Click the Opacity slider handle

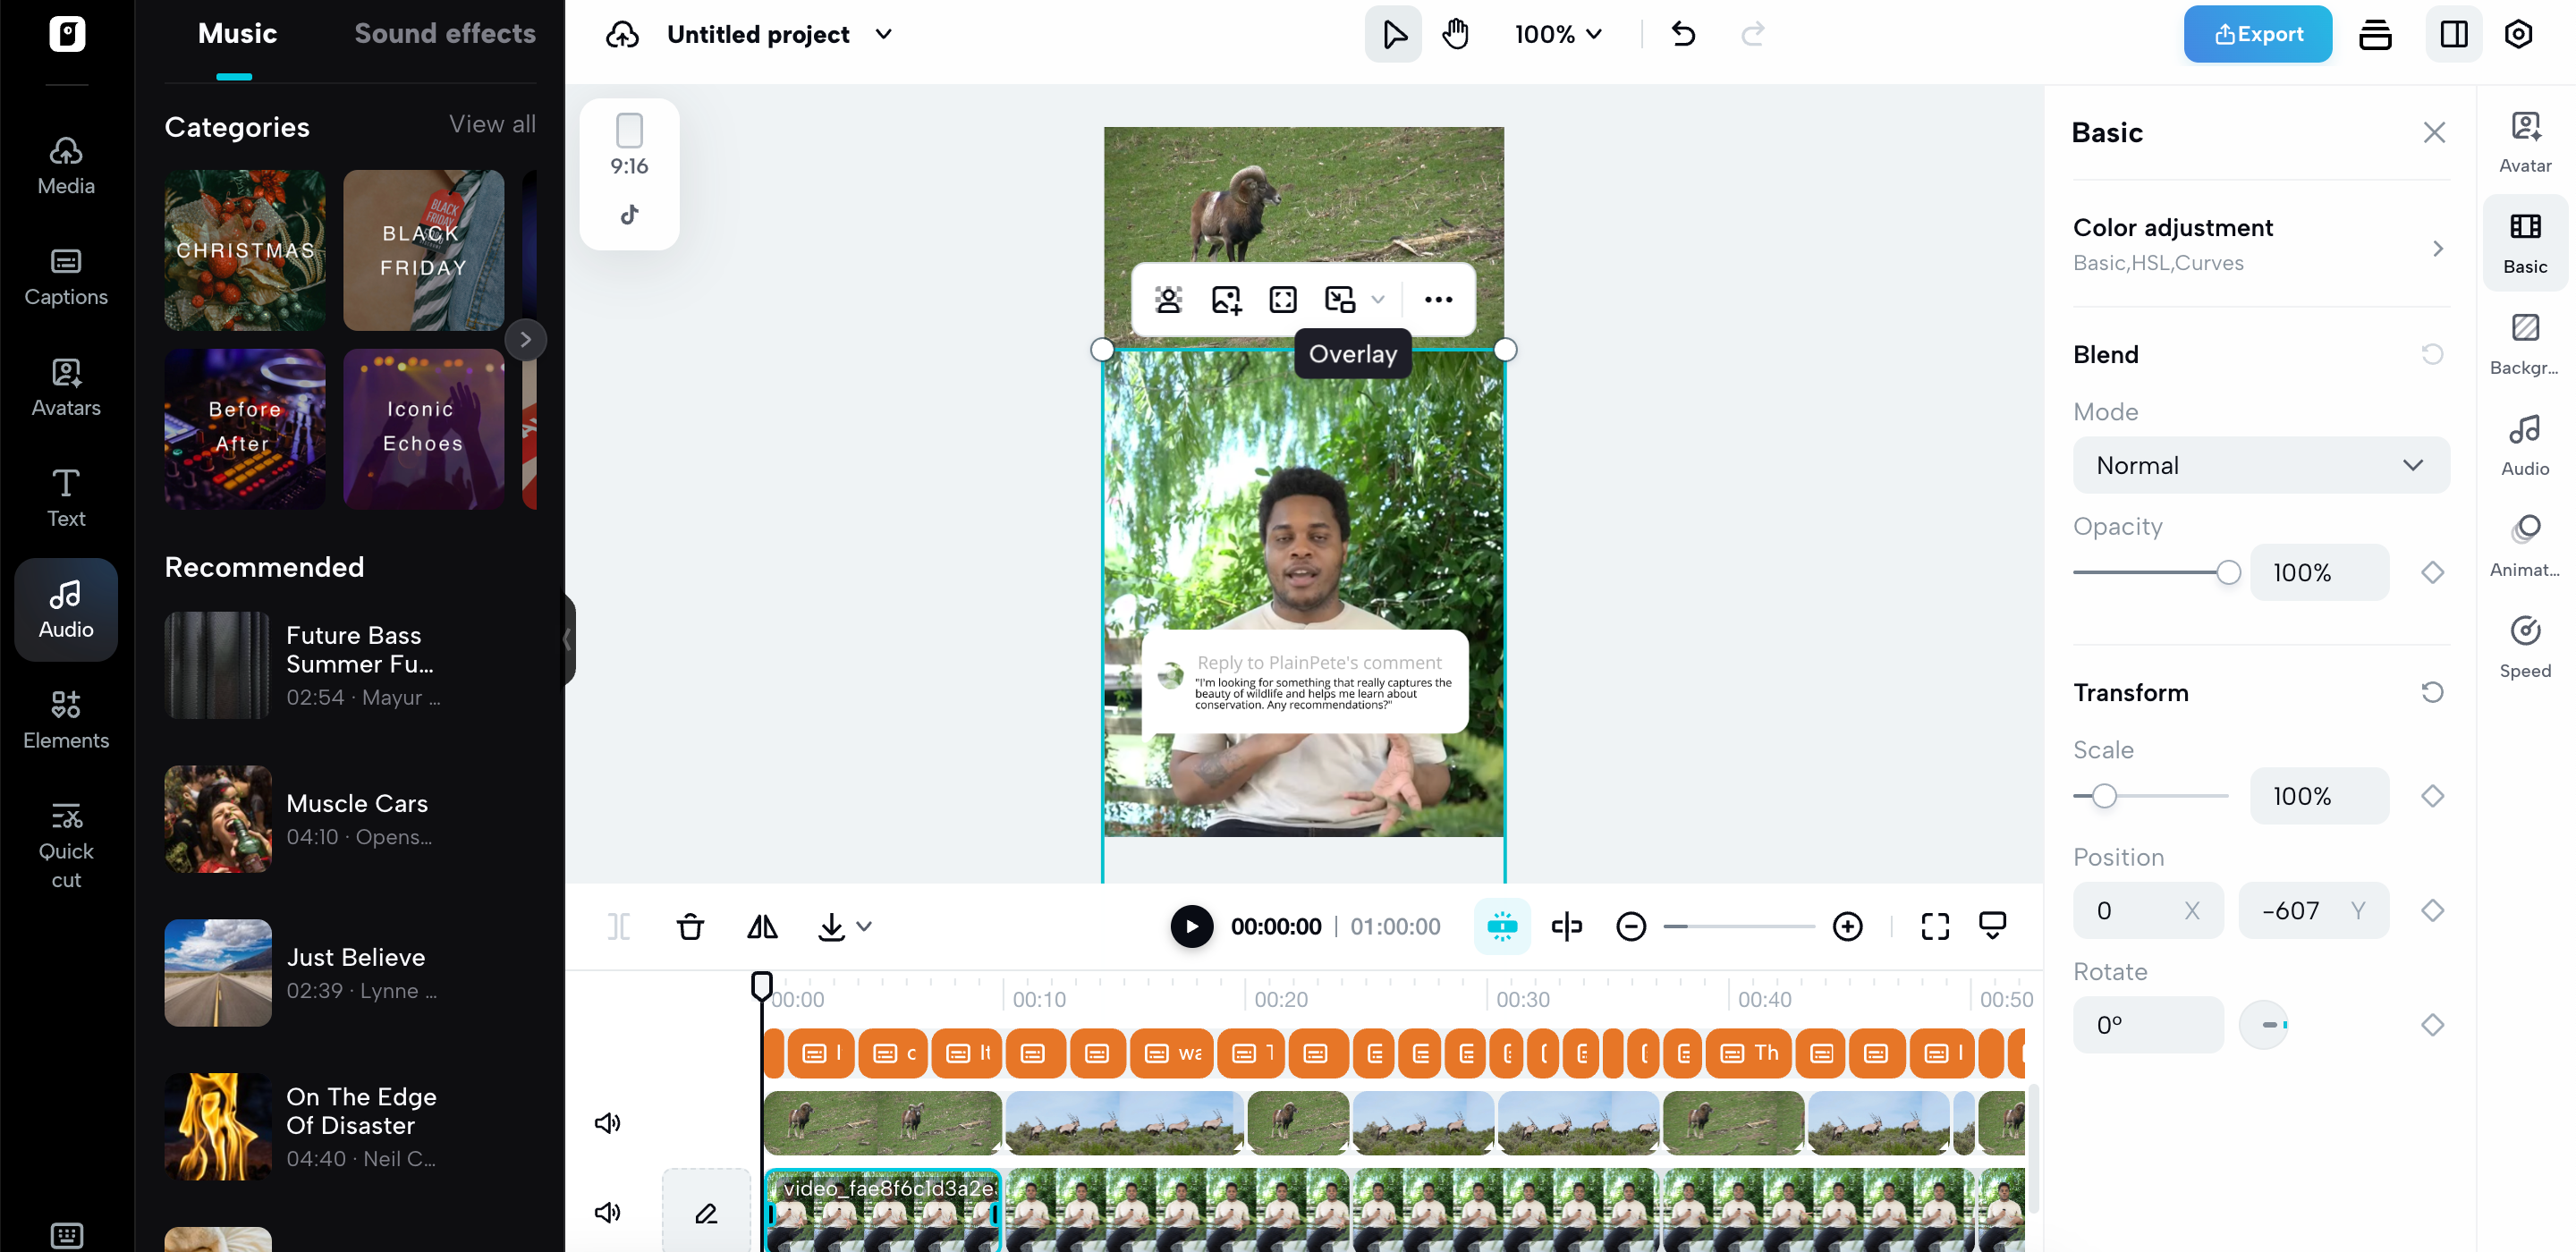point(2227,572)
